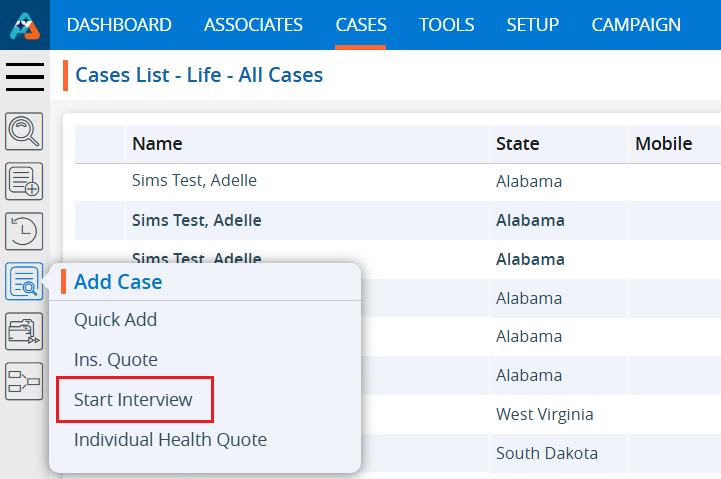The width and height of the screenshot is (721, 479).
Task: Navigate to the CAMPAIGN tab
Action: (636, 25)
